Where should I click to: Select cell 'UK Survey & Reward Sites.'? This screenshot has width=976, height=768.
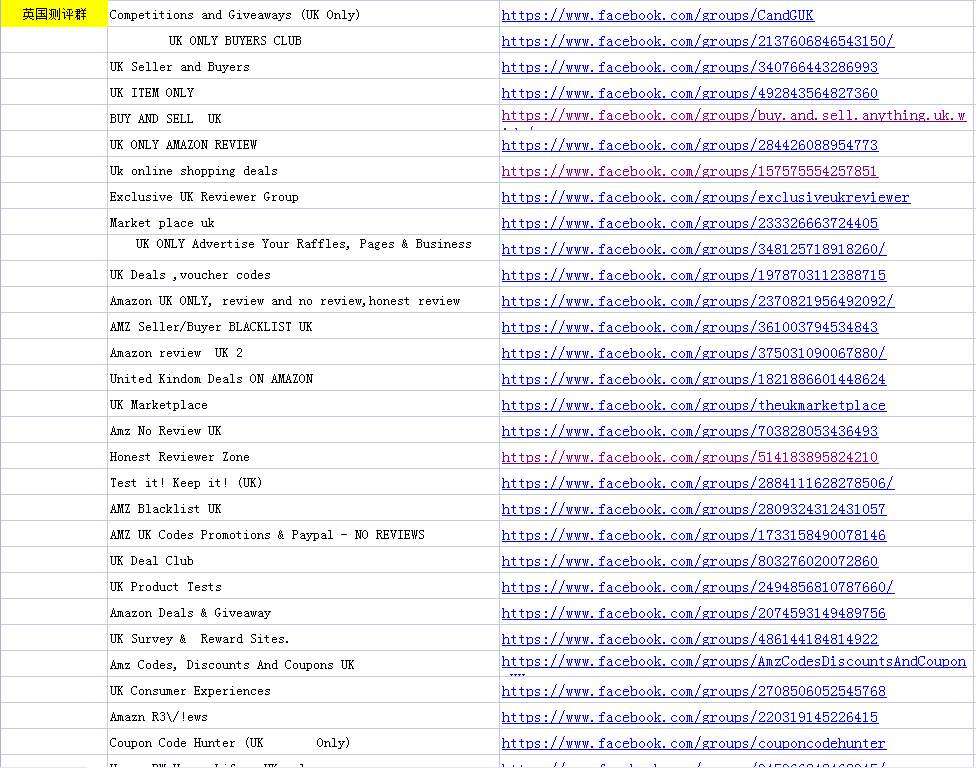pyautogui.click(x=303, y=638)
